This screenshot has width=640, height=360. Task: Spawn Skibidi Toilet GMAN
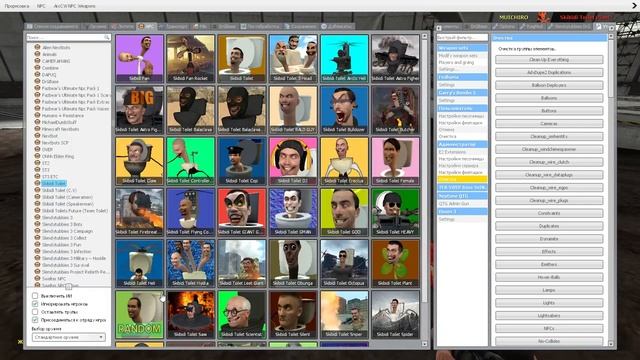(293, 212)
